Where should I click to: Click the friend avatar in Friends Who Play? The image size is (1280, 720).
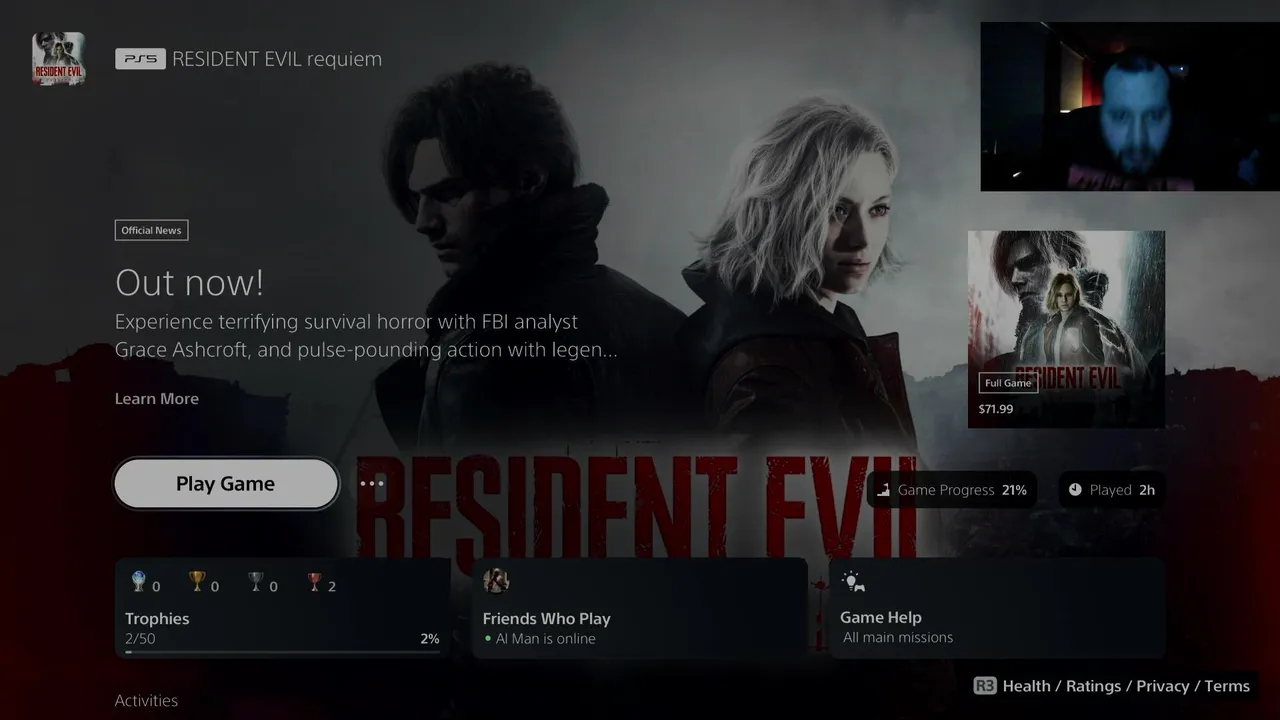pyautogui.click(x=496, y=581)
